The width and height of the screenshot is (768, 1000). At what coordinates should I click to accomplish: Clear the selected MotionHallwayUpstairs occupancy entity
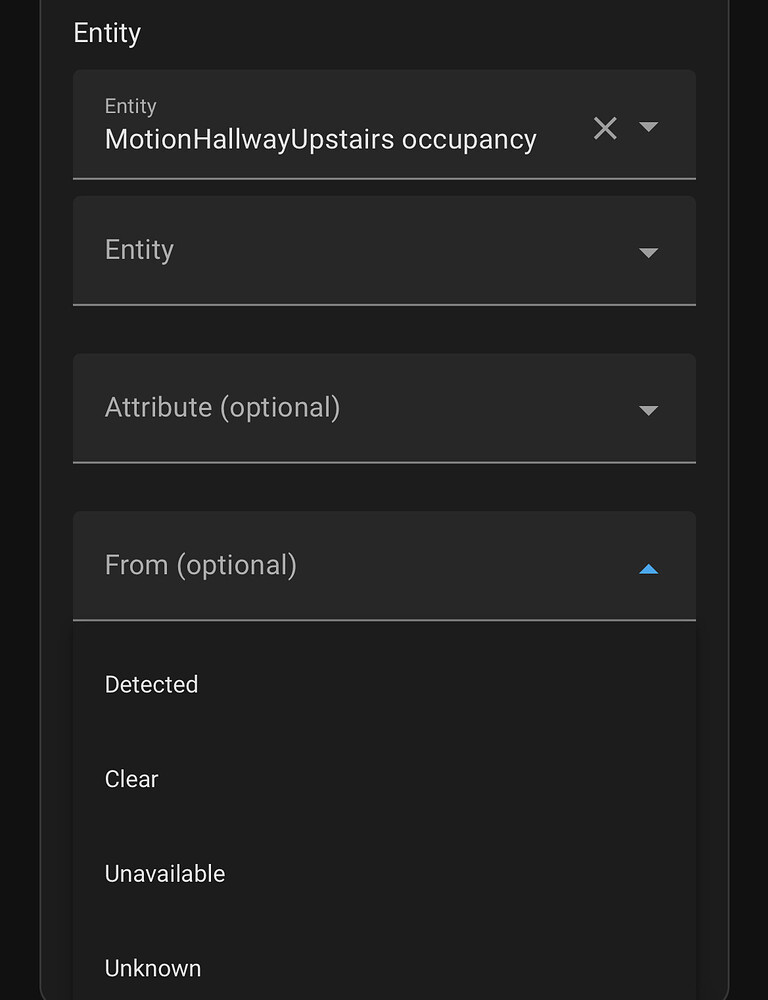pos(605,128)
